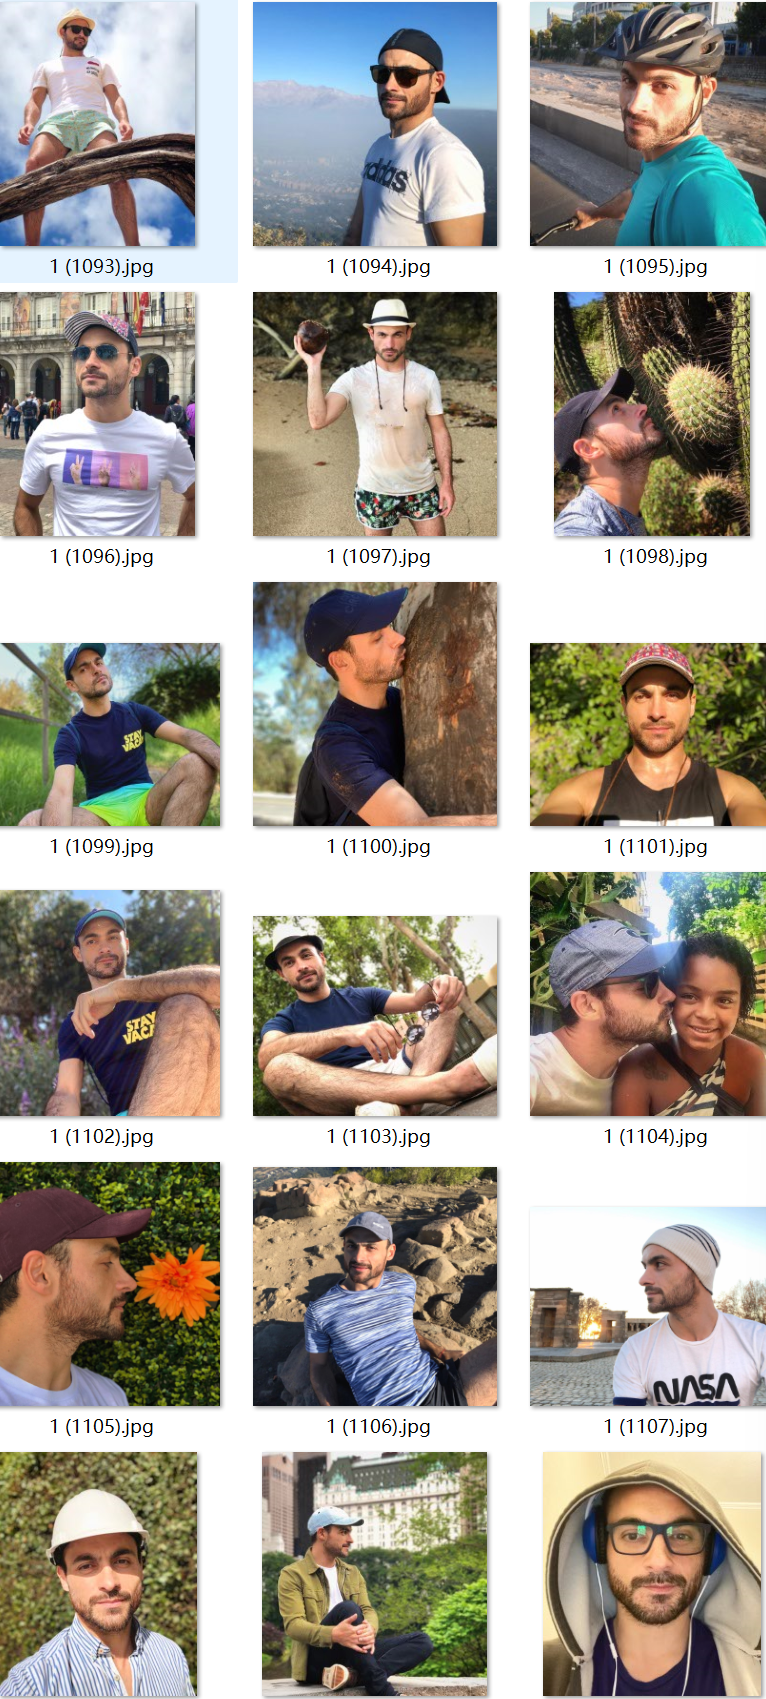Select the filename label 1 (1102).jpg
This screenshot has width=766, height=1699.
tap(102, 1136)
